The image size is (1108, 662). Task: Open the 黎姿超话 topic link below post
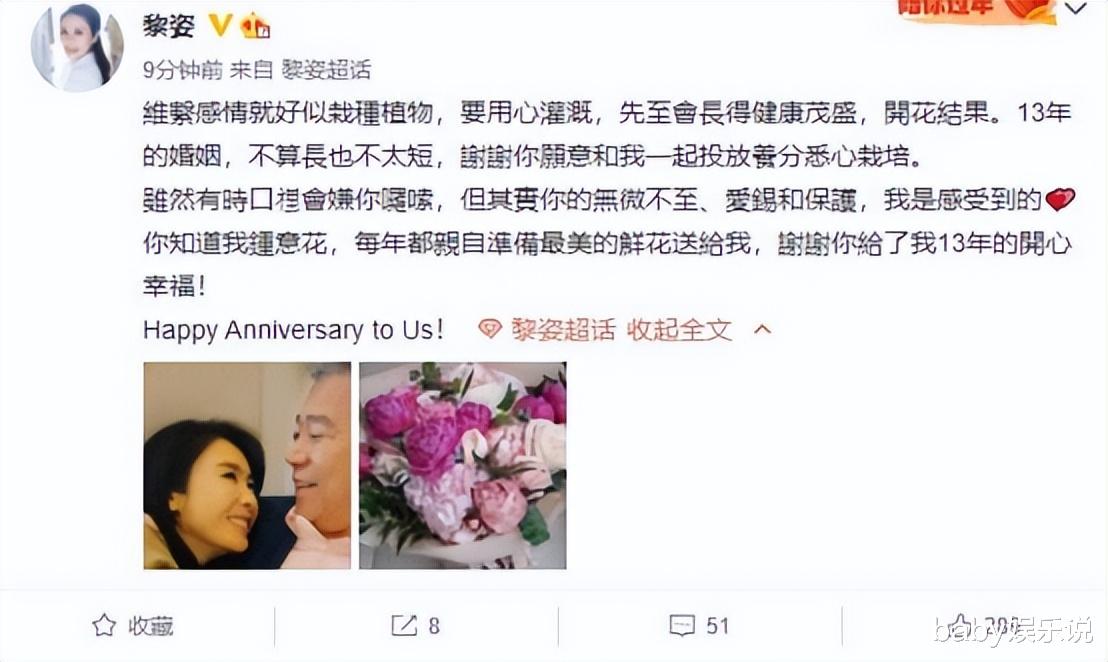point(562,330)
